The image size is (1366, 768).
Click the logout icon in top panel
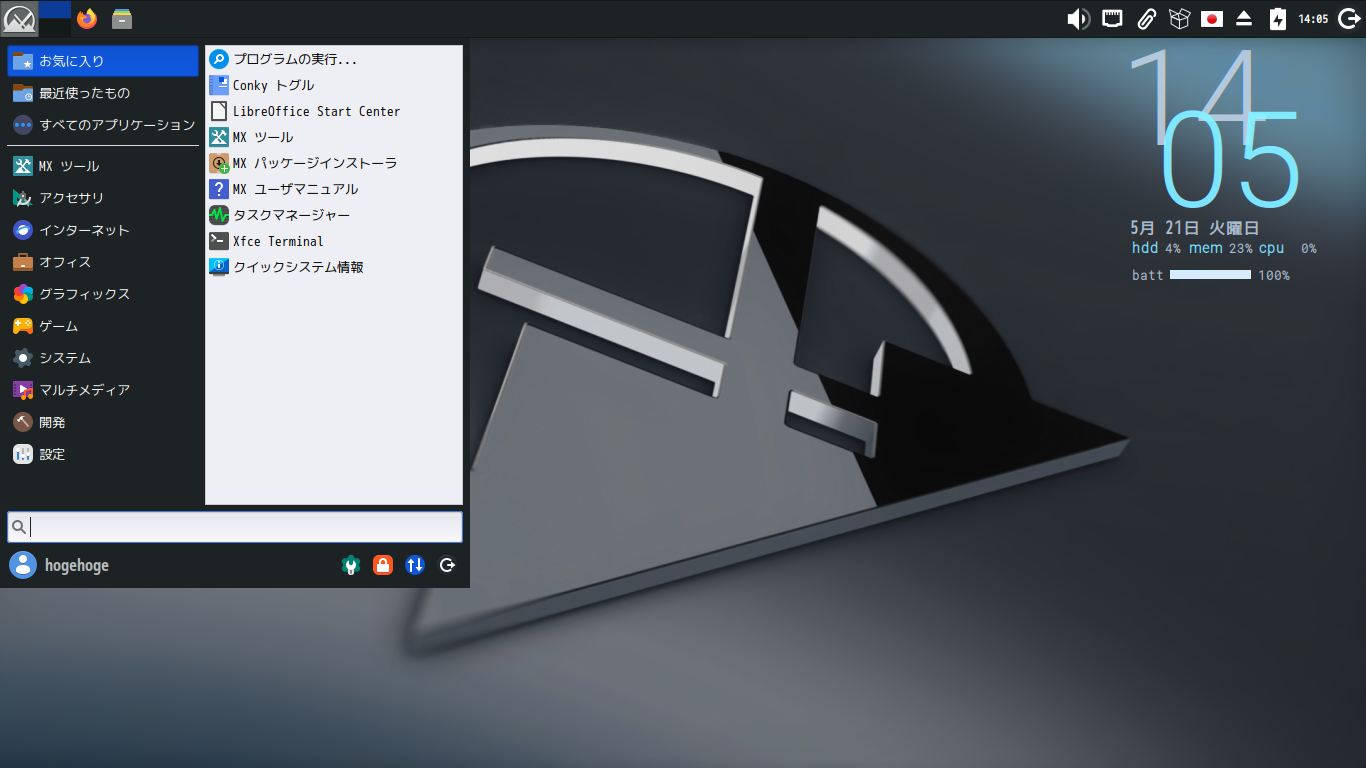pyautogui.click(x=1348, y=18)
